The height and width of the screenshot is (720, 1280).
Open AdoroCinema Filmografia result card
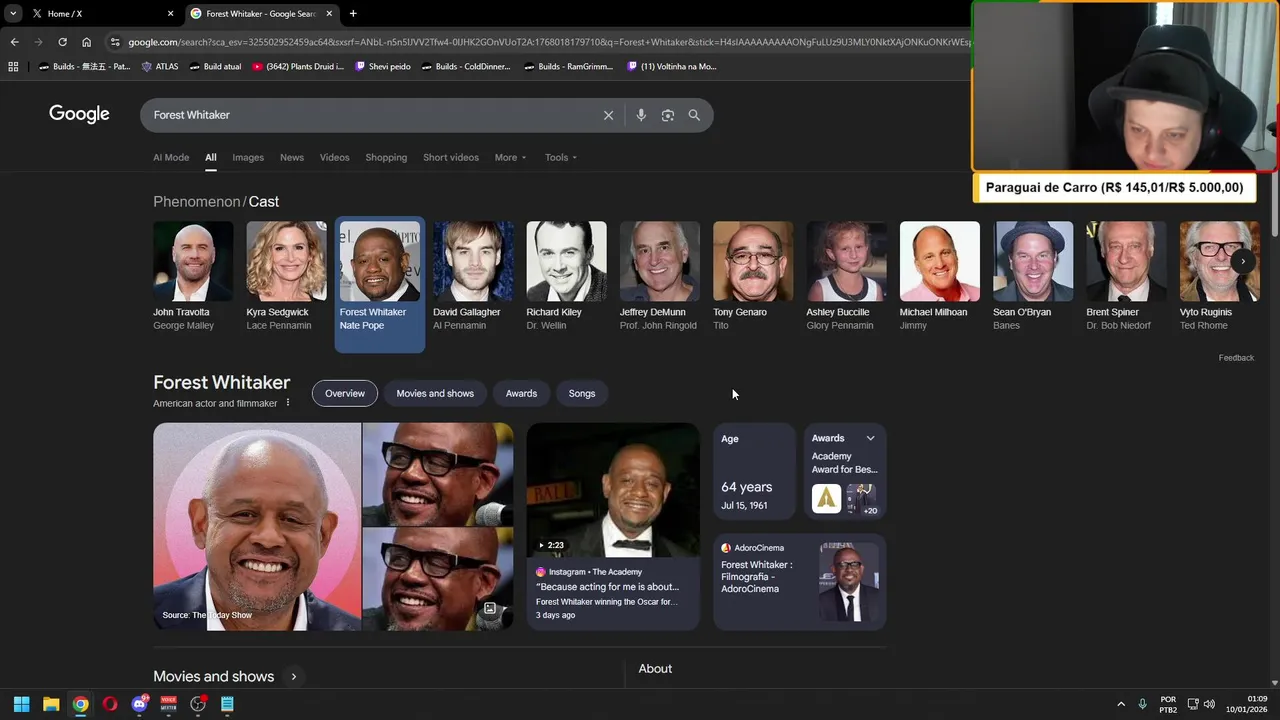pyautogui.click(x=799, y=582)
